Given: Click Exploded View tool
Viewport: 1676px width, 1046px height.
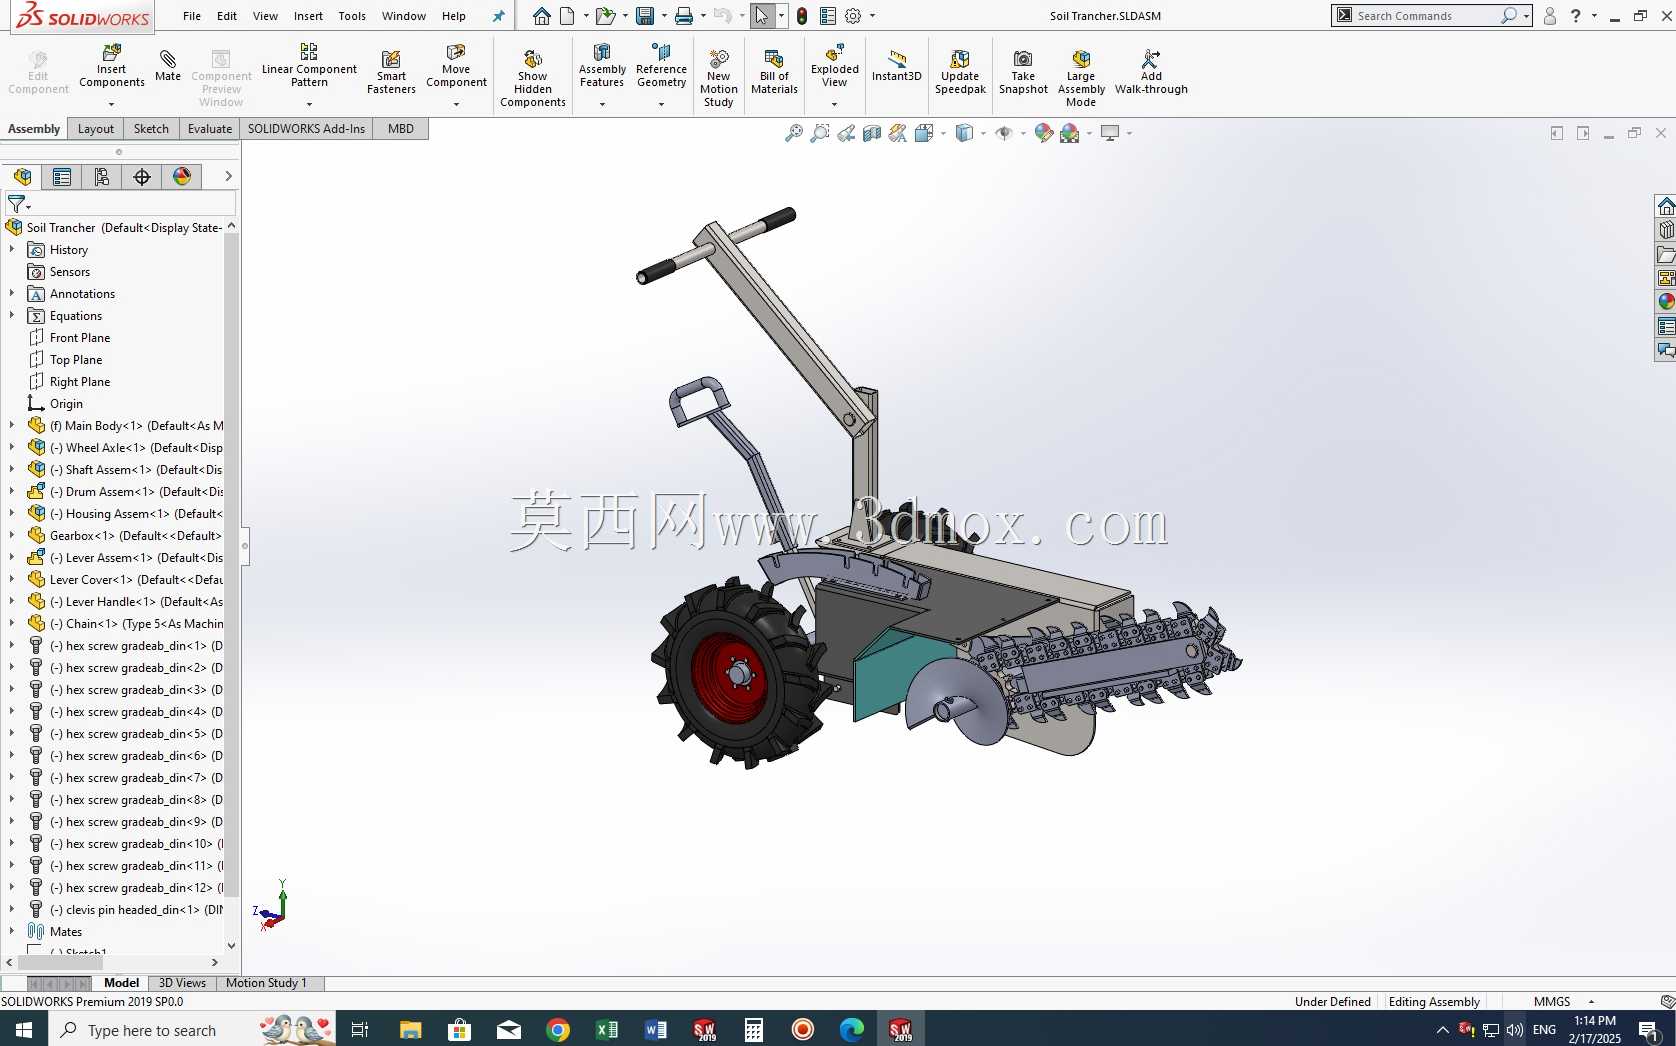Looking at the screenshot, I should point(835,66).
